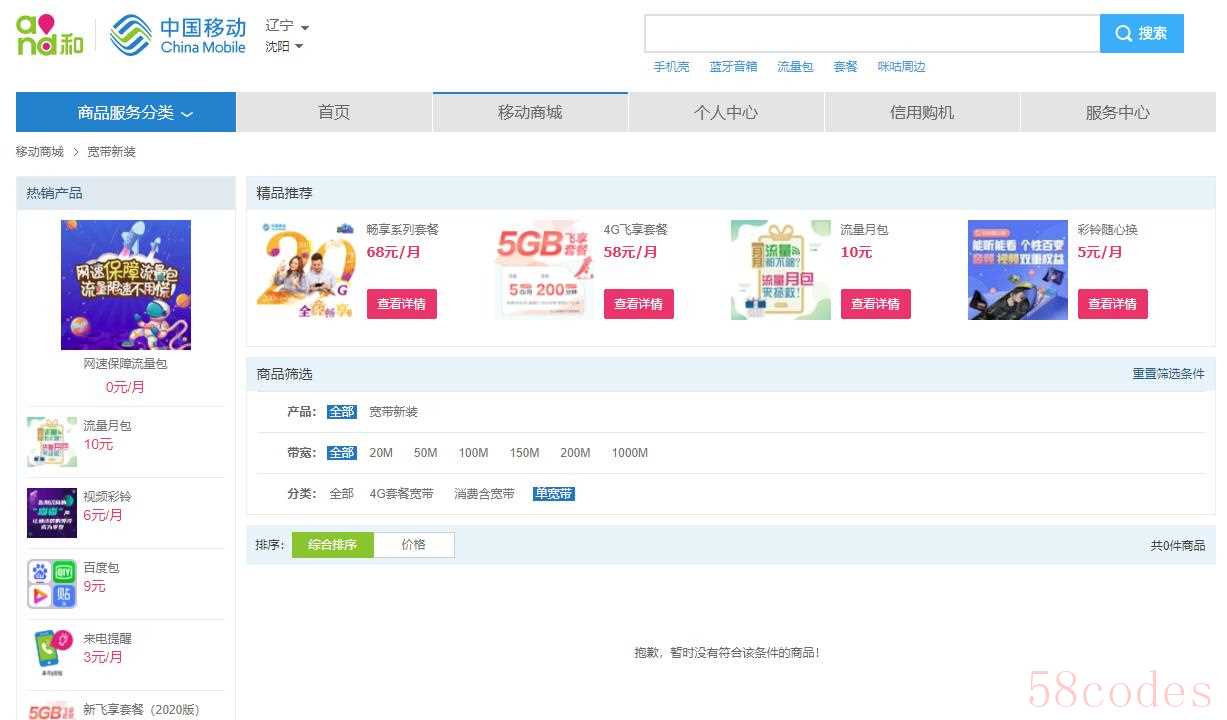Click the 网速保障流量包 product name

click(x=126, y=364)
